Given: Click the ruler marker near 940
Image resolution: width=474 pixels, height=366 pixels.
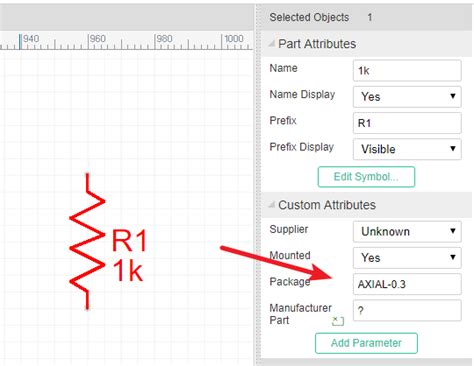Looking at the screenshot, I should [20, 41].
